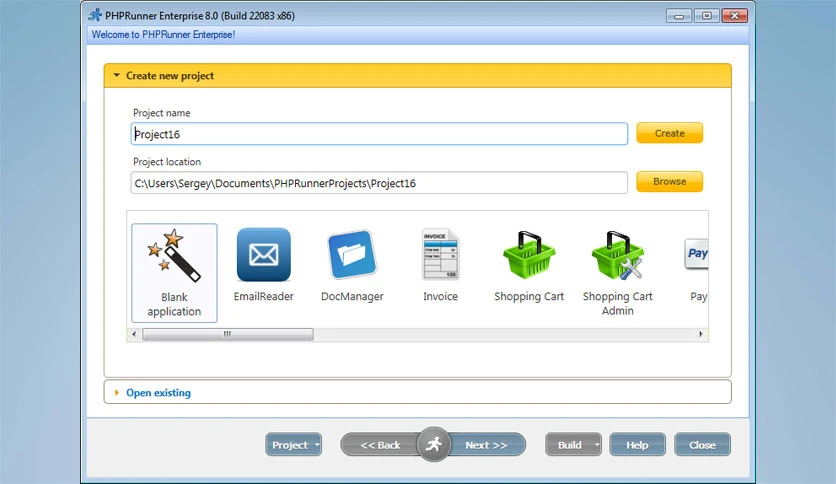Image resolution: width=836 pixels, height=484 pixels.
Task: Click the Close button at bottom
Action: coord(702,445)
